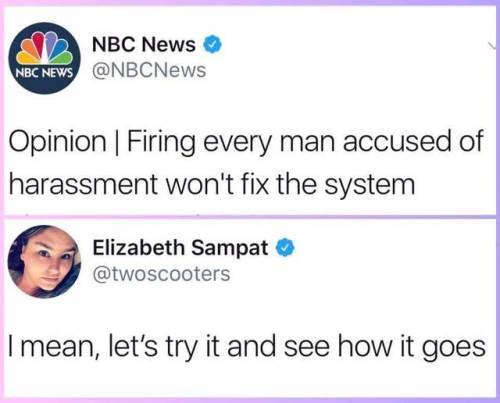The width and height of the screenshot is (500, 403).
Task: Open Elizabeth Sampat's profile photo
Action: 44,262
